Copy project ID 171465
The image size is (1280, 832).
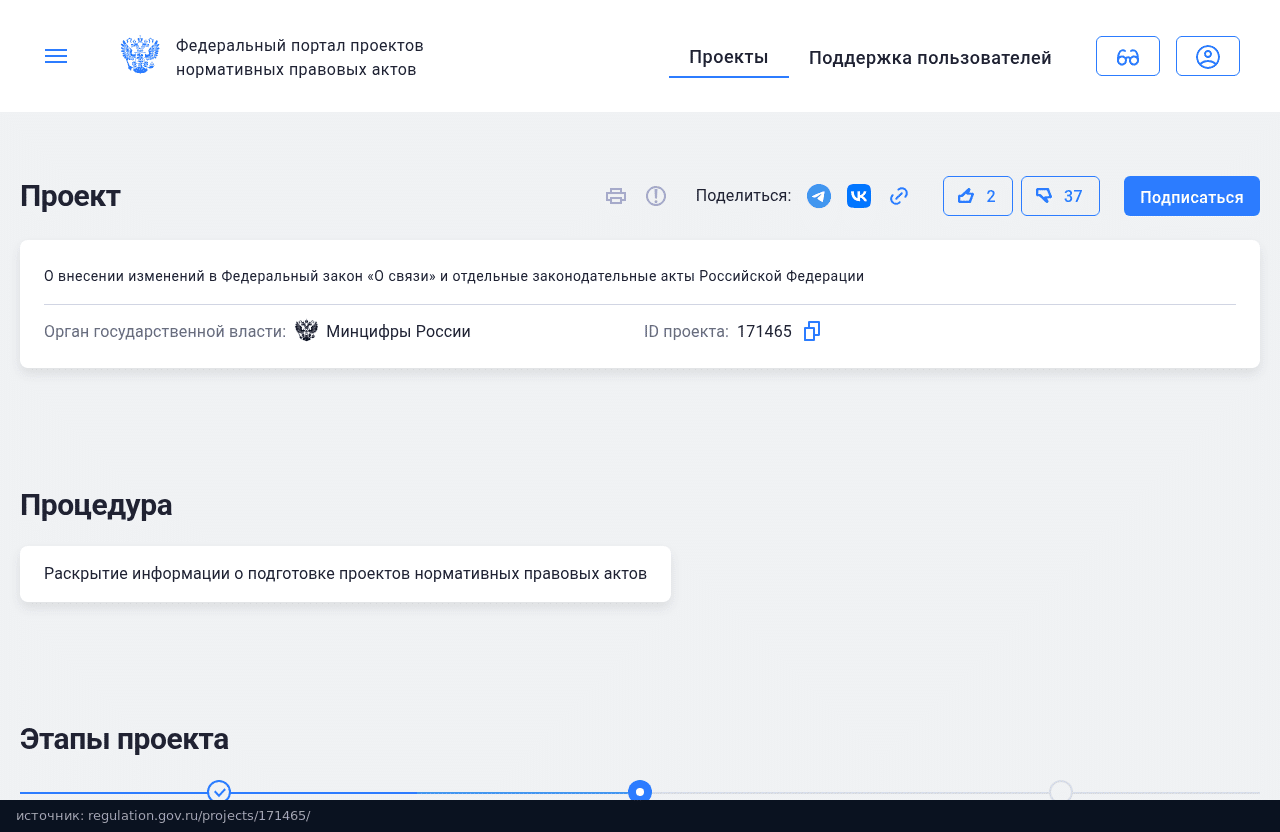click(812, 331)
